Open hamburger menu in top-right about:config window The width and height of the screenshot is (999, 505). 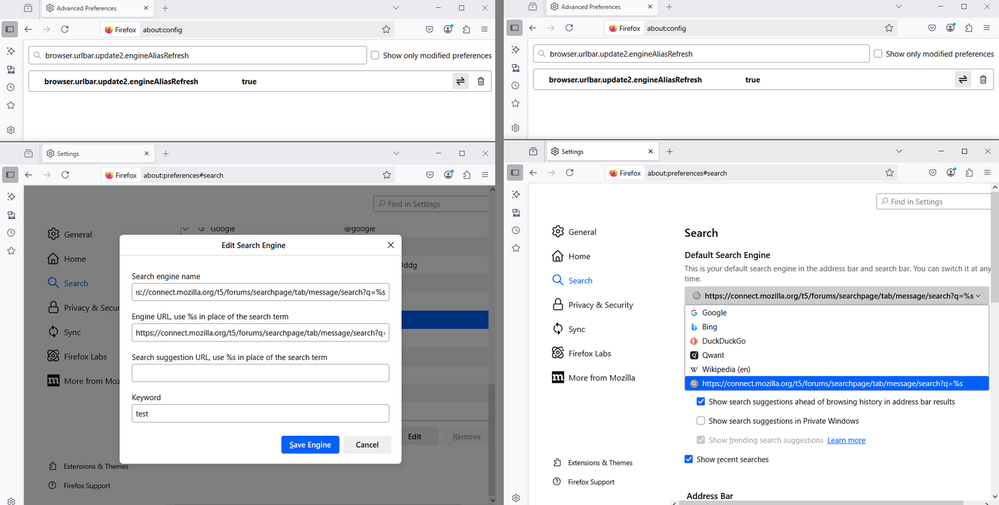point(987,28)
